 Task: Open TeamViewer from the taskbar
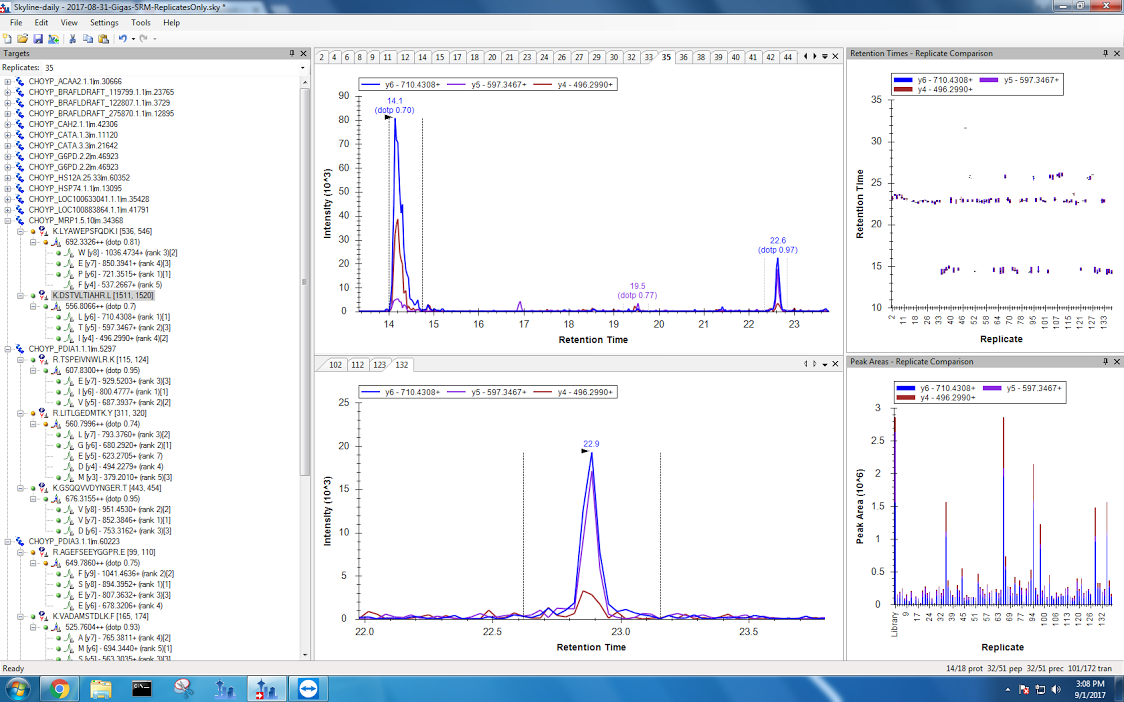(x=304, y=688)
